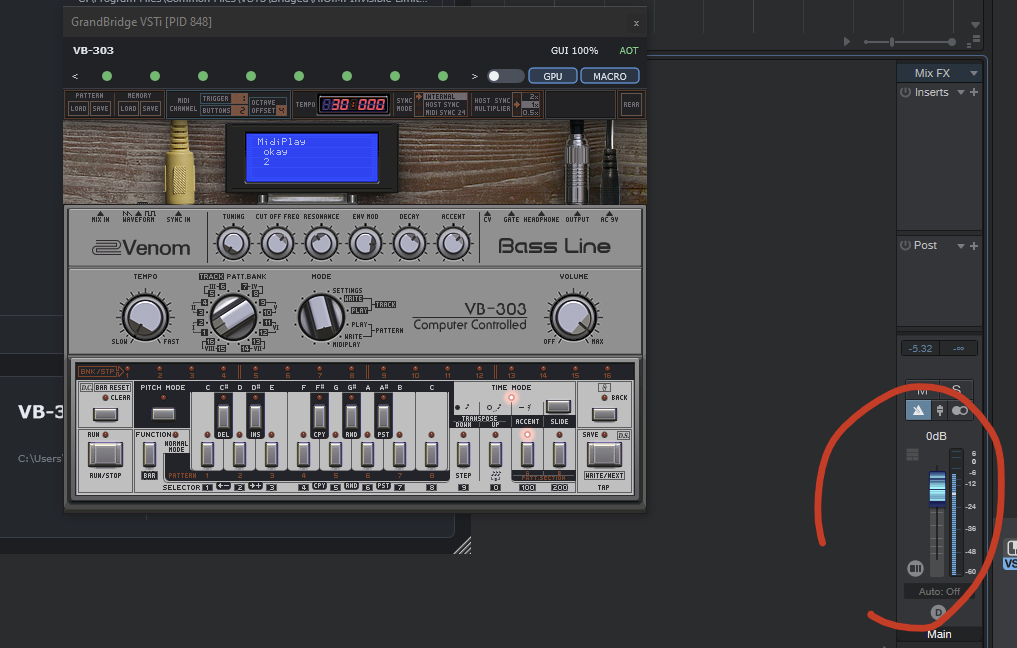
Task: Toggle the Post power button
Action: tap(905, 245)
